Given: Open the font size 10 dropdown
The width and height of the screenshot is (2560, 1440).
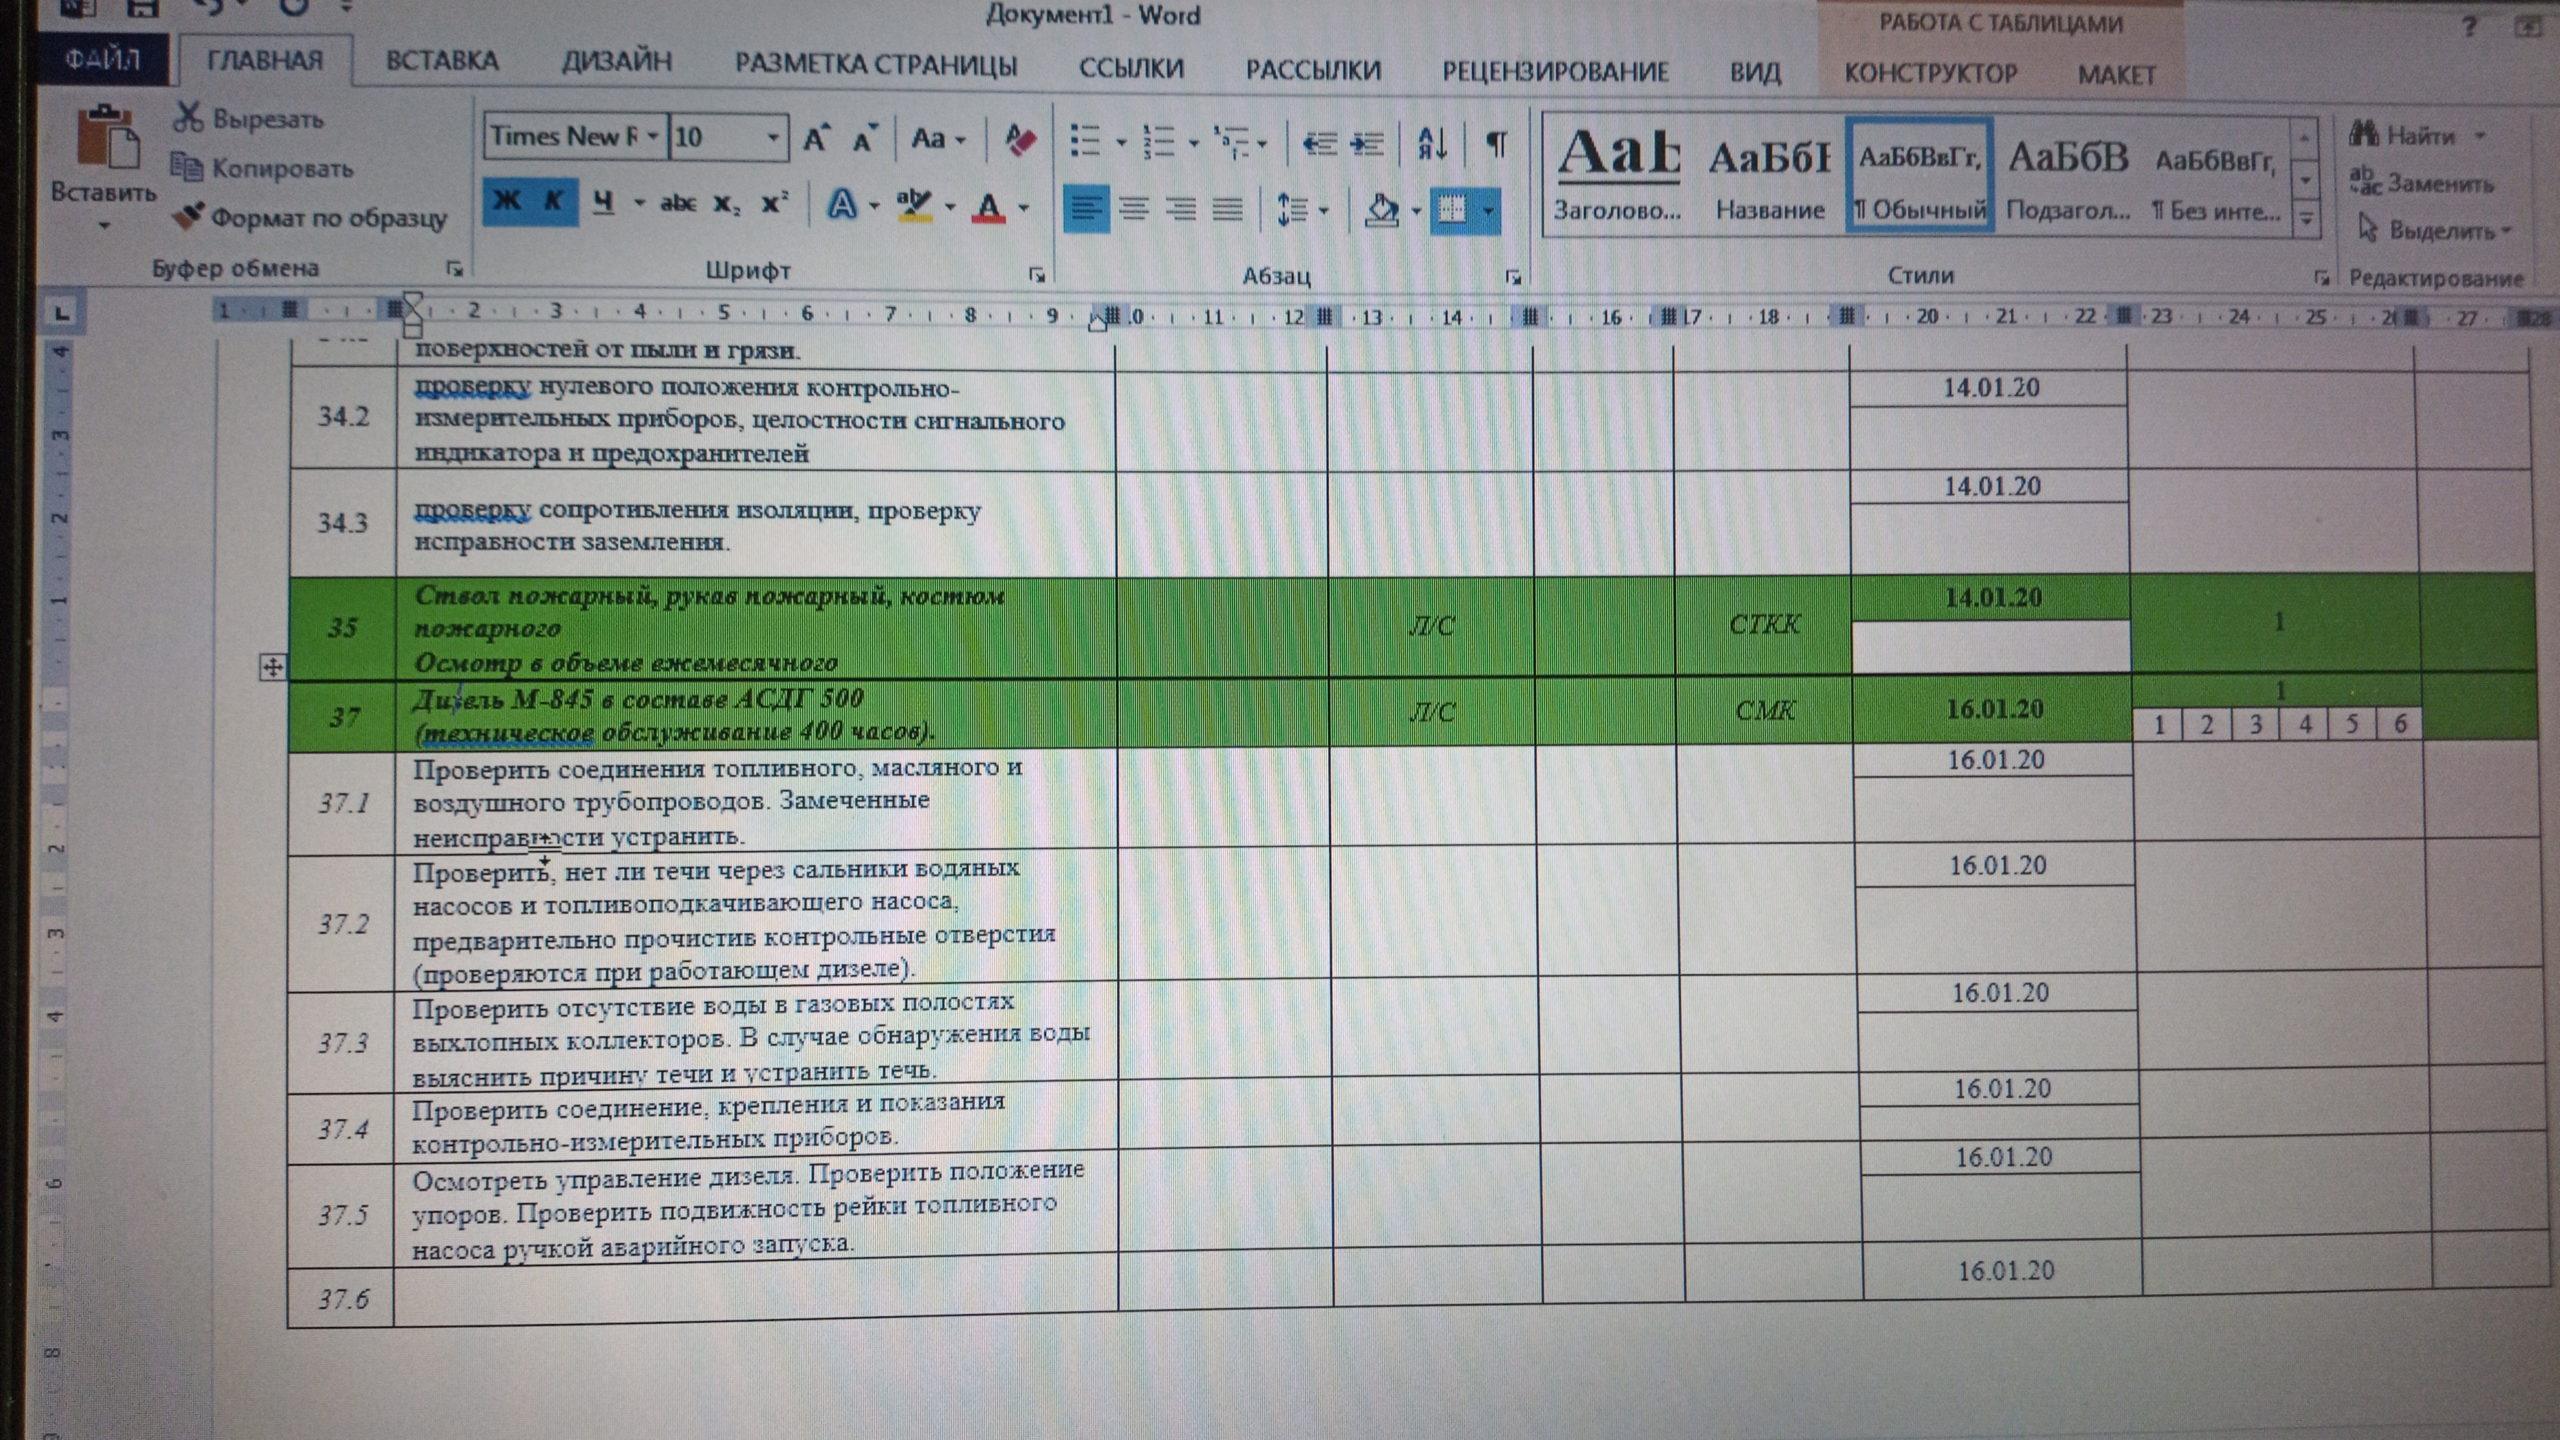Looking at the screenshot, I should [x=772, y=138].
